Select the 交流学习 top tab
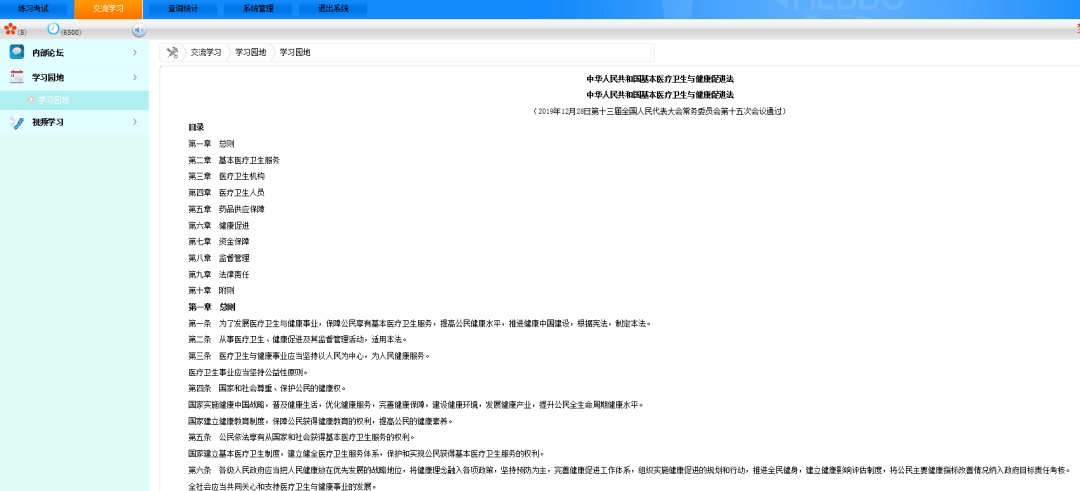 click(108, 9)
